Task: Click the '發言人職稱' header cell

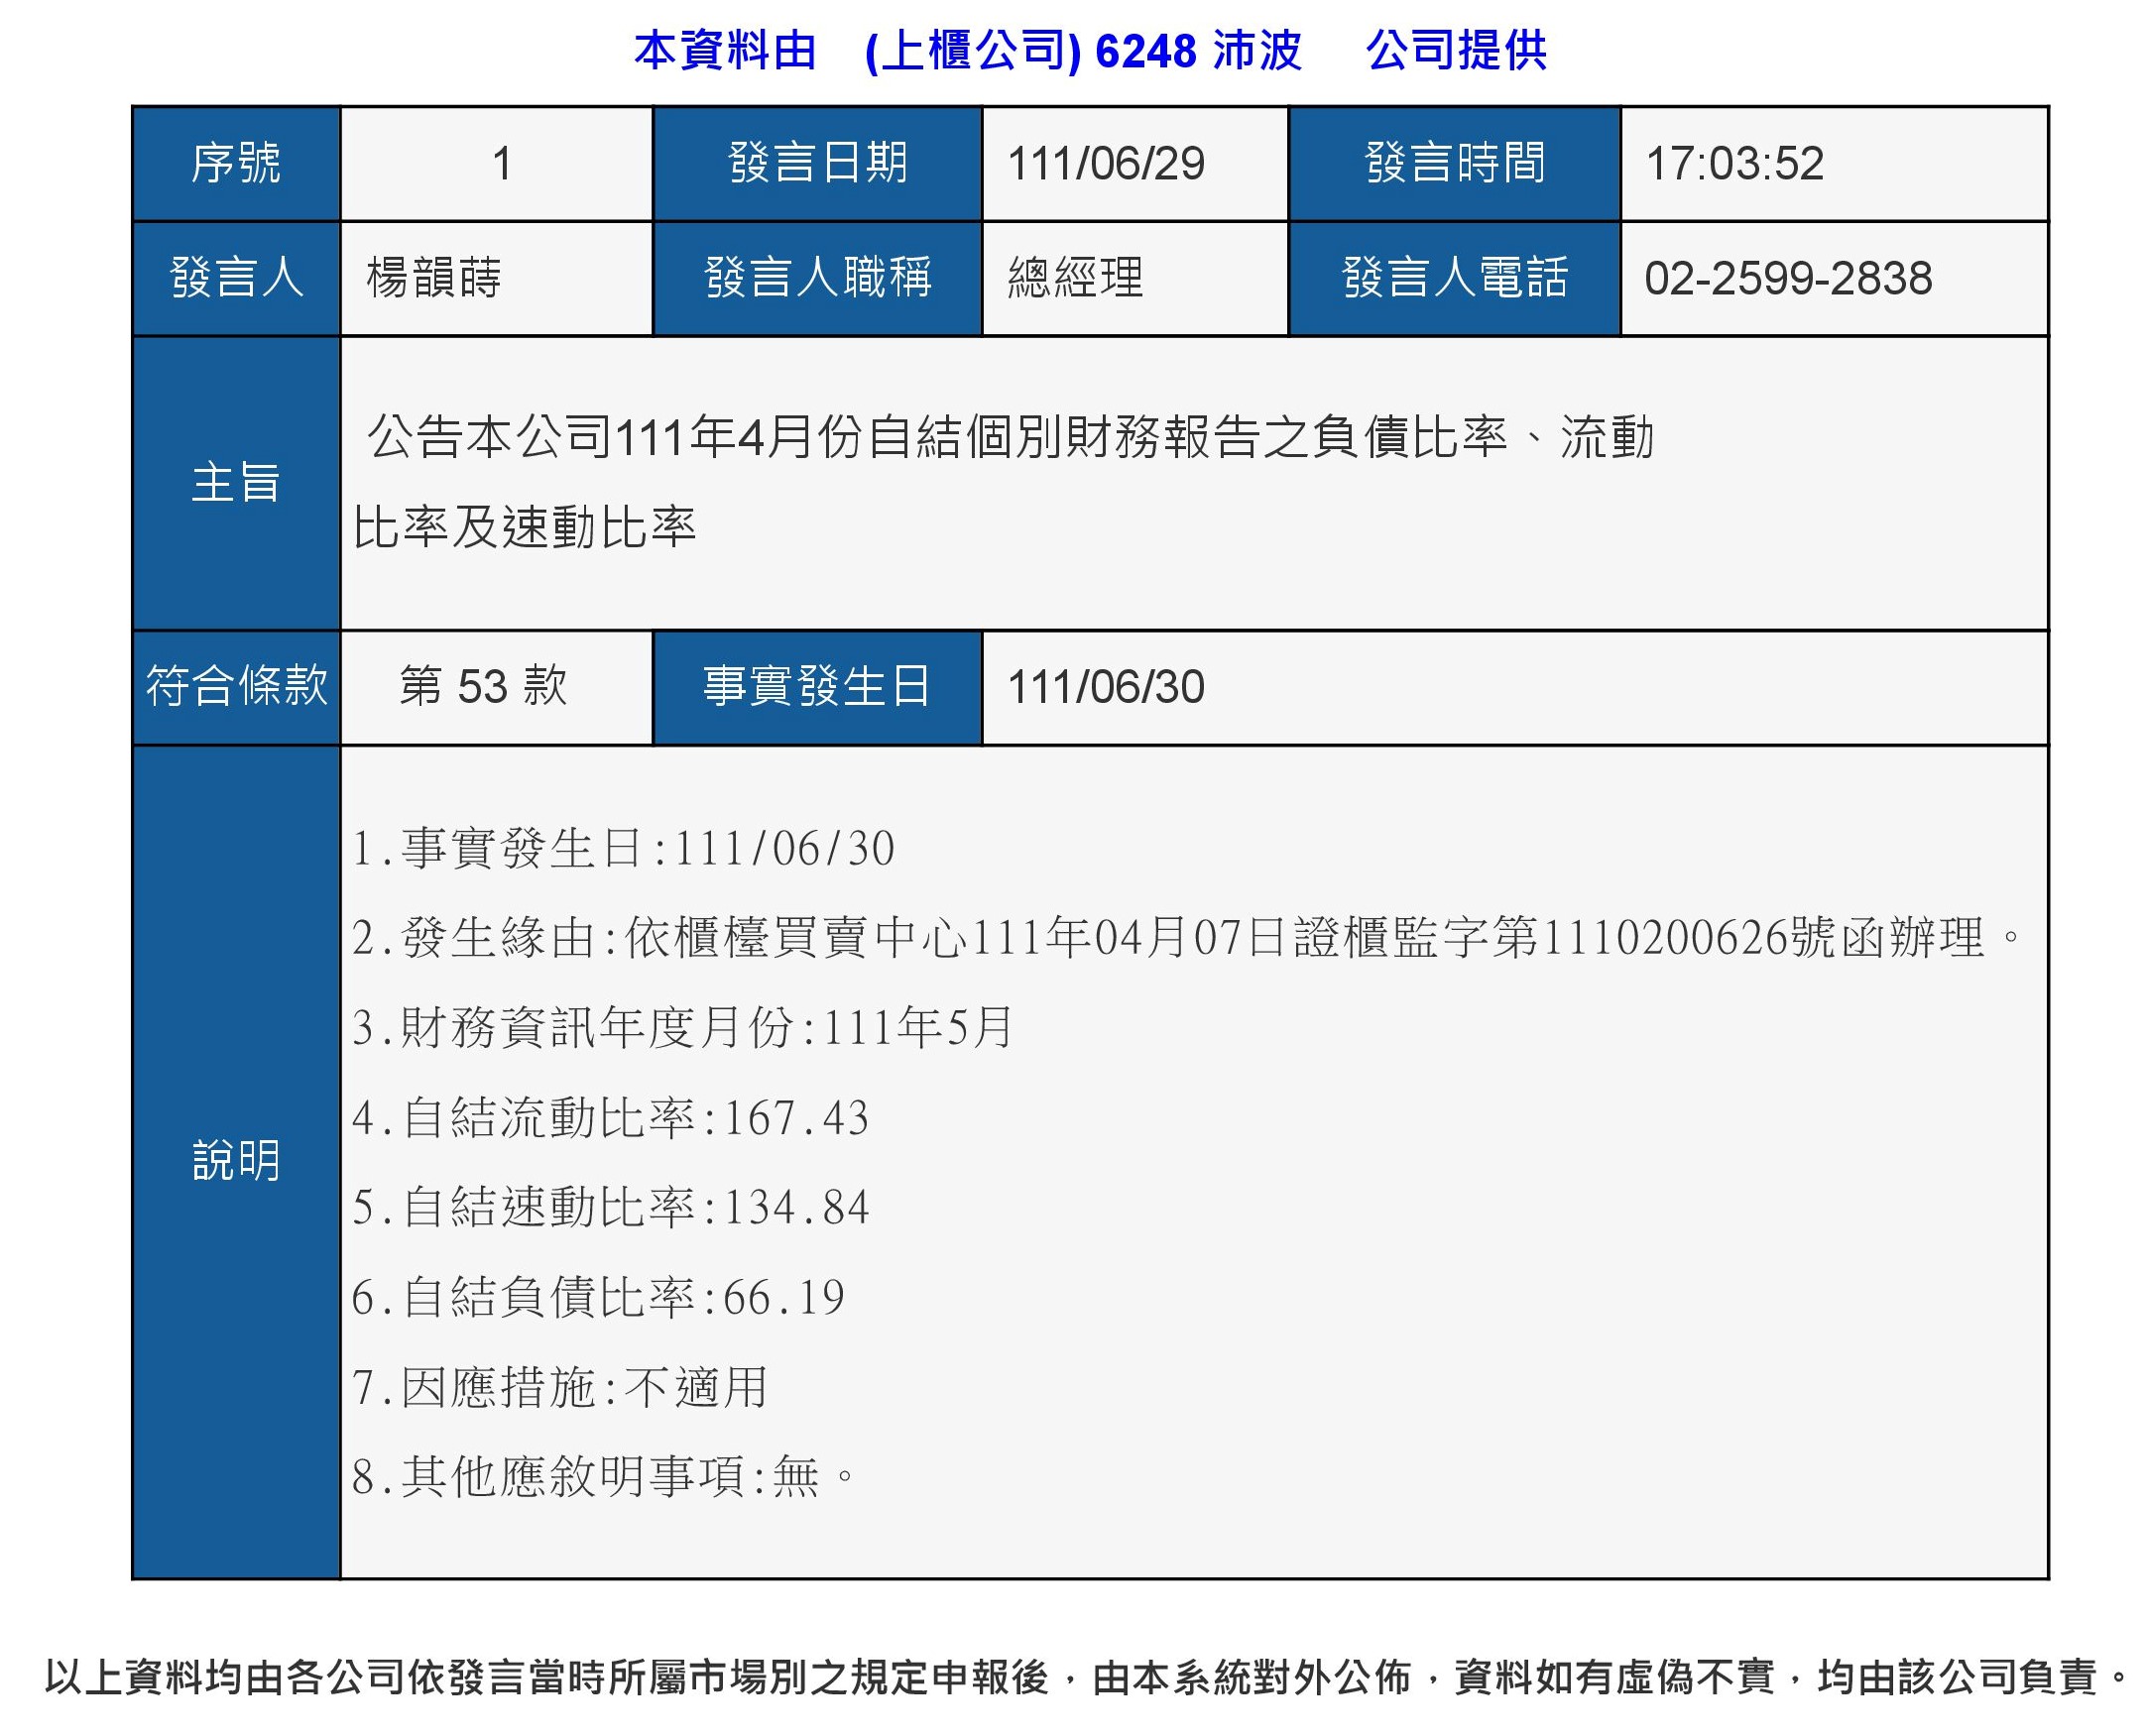Action: [x=817, y=278]
